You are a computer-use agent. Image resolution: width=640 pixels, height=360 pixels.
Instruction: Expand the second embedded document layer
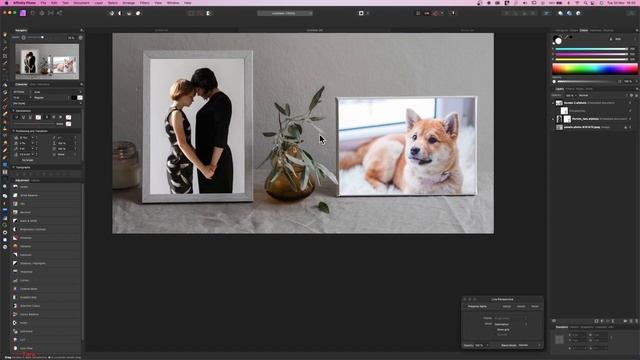(x=553, y=119)
